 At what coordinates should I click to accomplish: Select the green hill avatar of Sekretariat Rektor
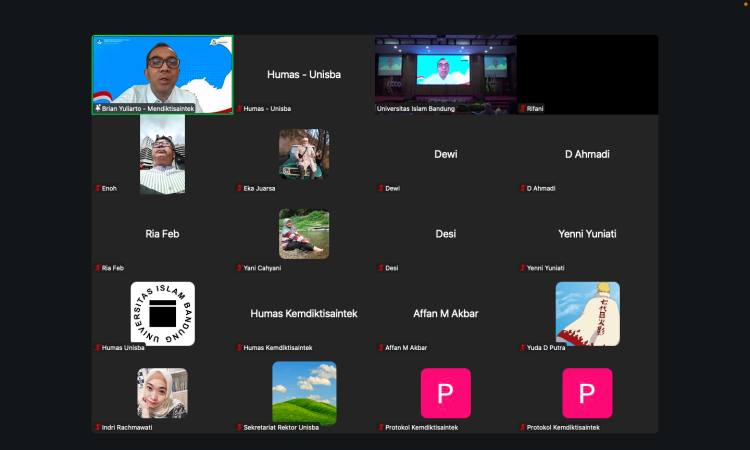[x=304, y=393]
